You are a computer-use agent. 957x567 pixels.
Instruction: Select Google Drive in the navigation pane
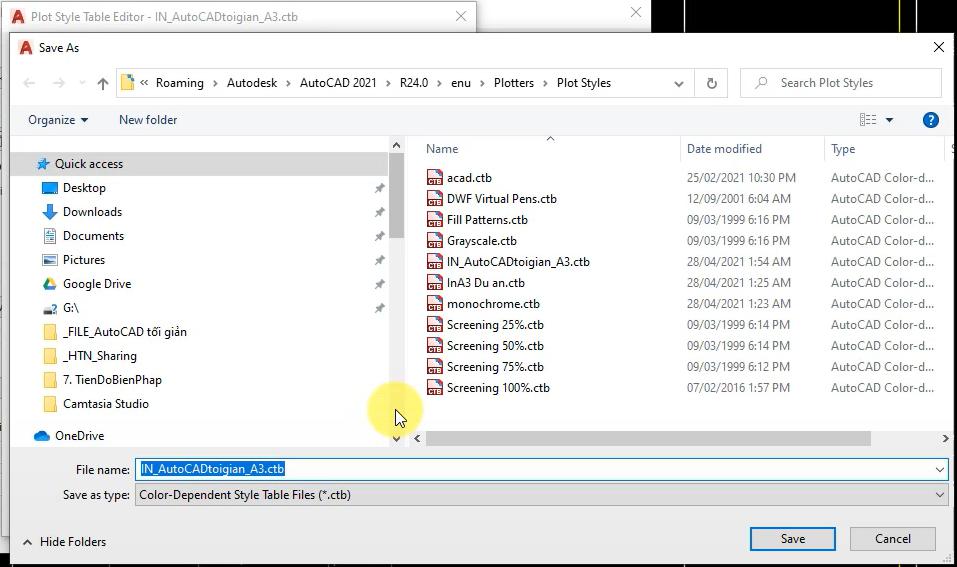(x=96, y=284)
